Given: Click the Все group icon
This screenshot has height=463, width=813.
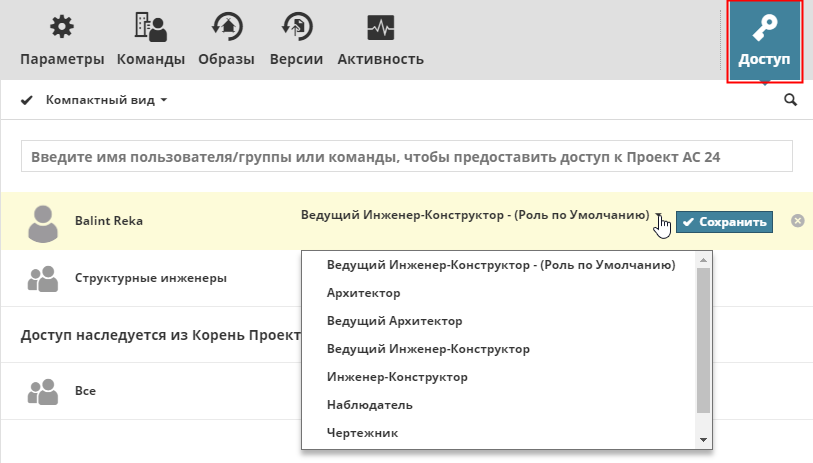Looking at the screenshot, I should (42, 392).
